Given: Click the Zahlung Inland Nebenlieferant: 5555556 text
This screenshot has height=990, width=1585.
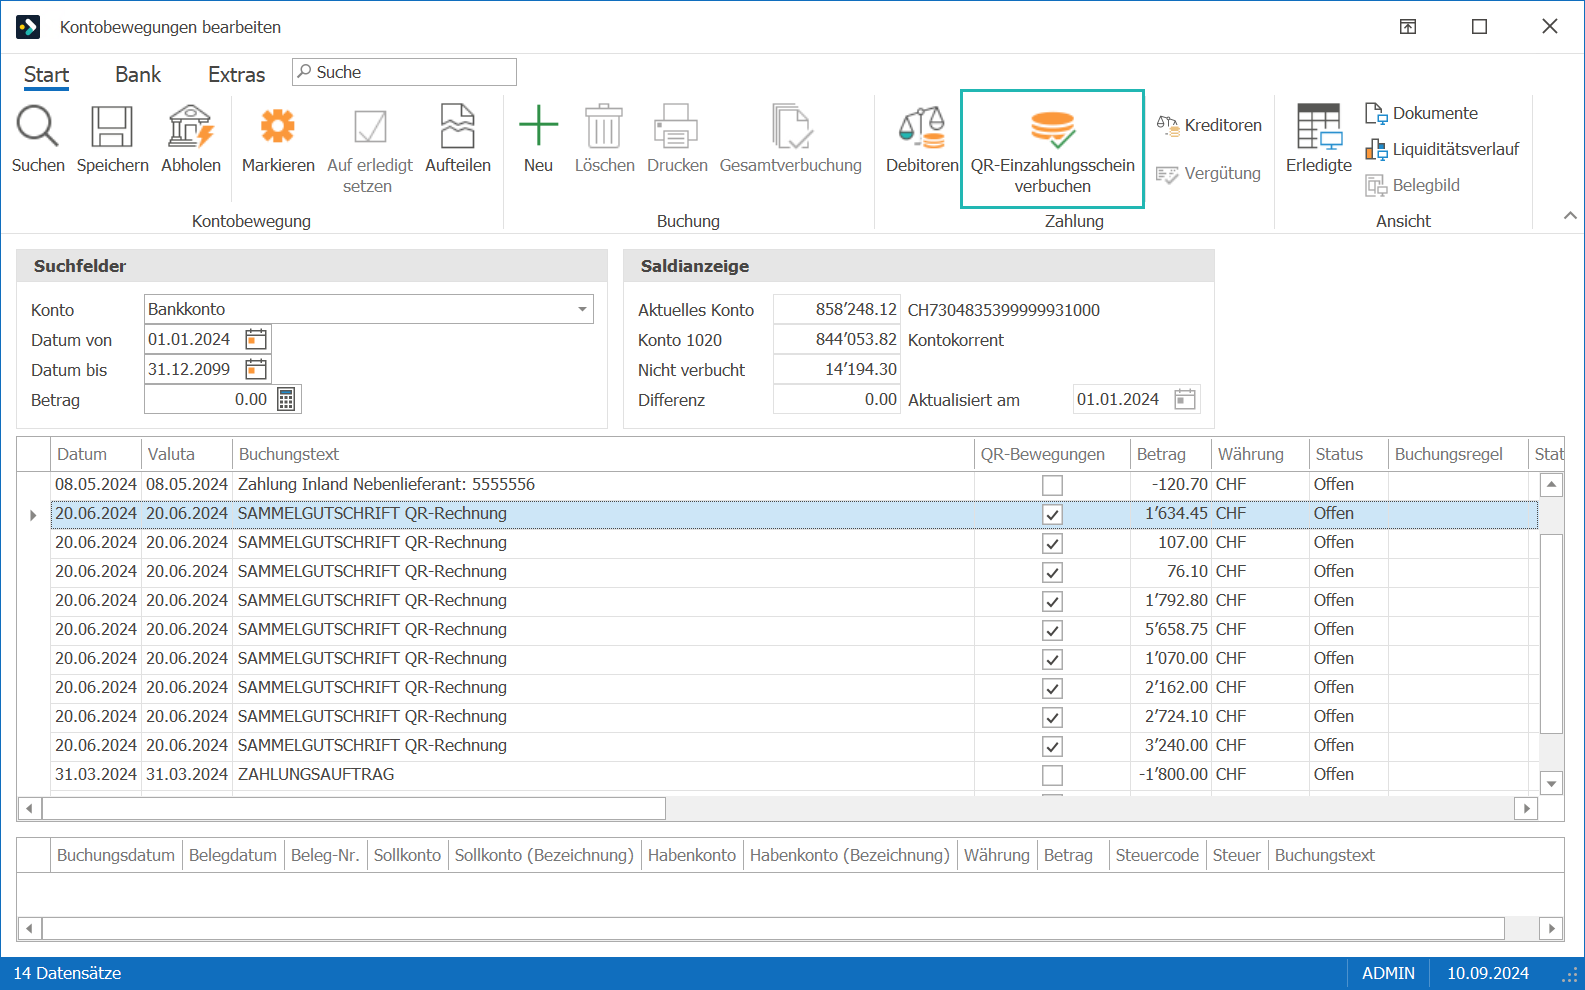Looking at the screenshot, I should [x=386, y=485].
